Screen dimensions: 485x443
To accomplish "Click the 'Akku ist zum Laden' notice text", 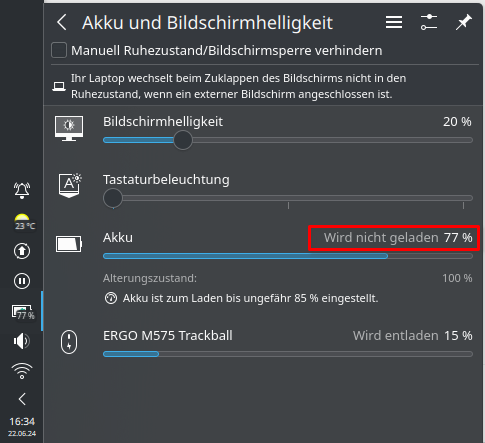I will click(x=250, y=298).
